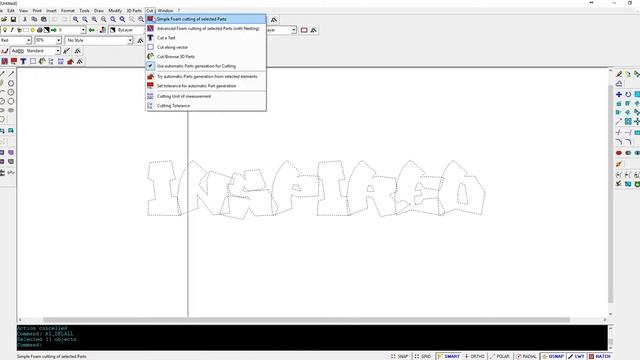Viewport: 640px width, 360px height.
Task: Toggle SNAP in status bar
Action: [399, 356]
